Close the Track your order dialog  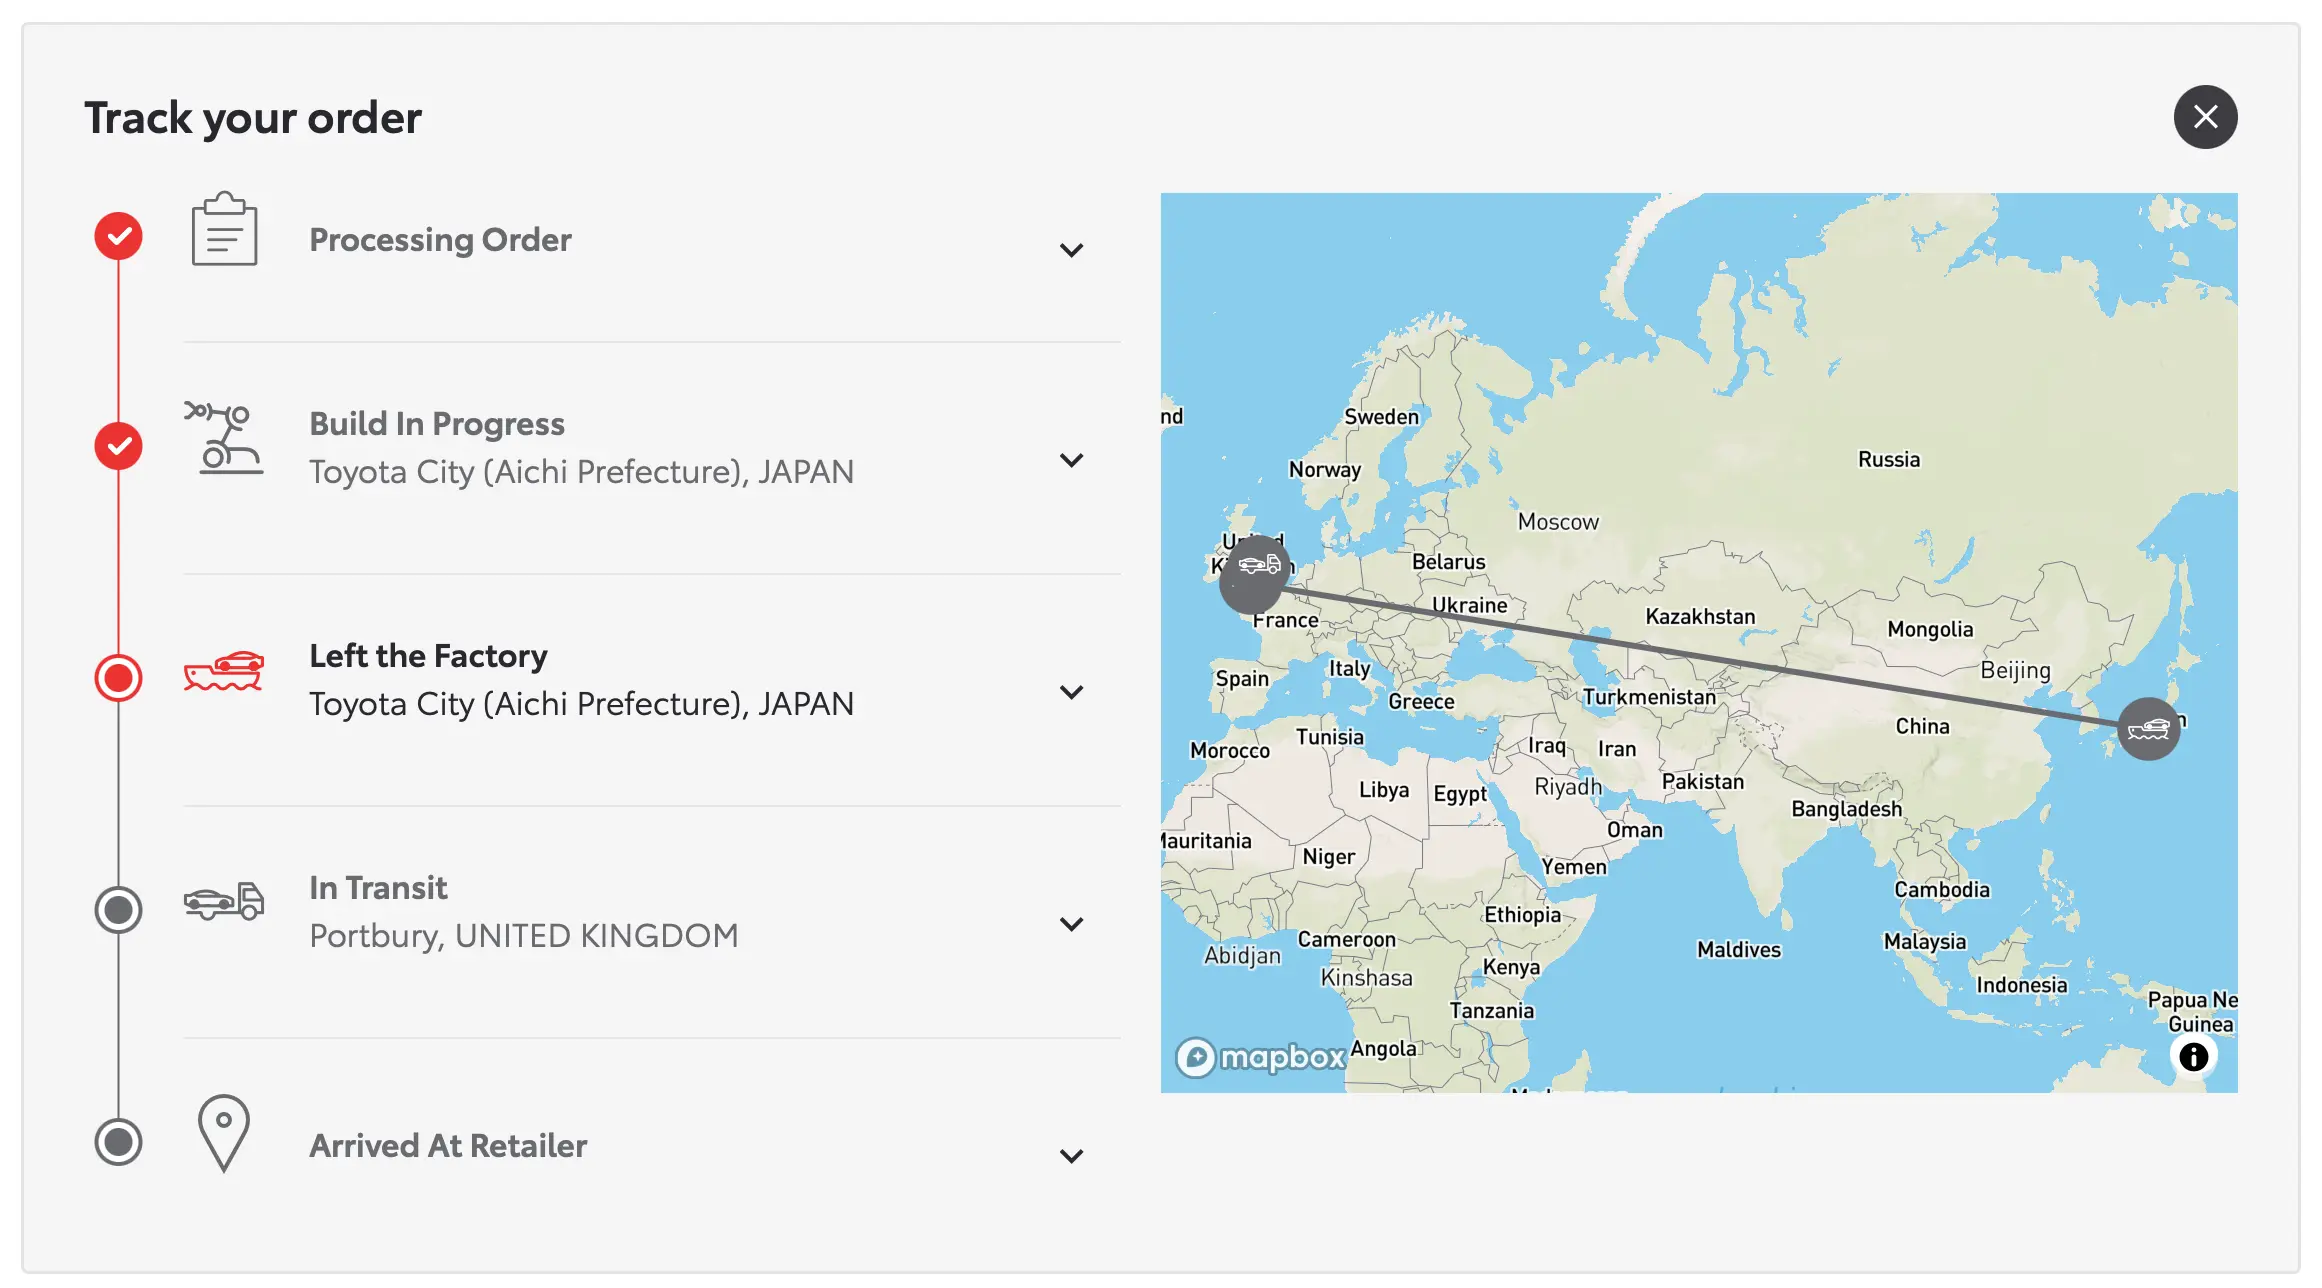pos(2205,117)
